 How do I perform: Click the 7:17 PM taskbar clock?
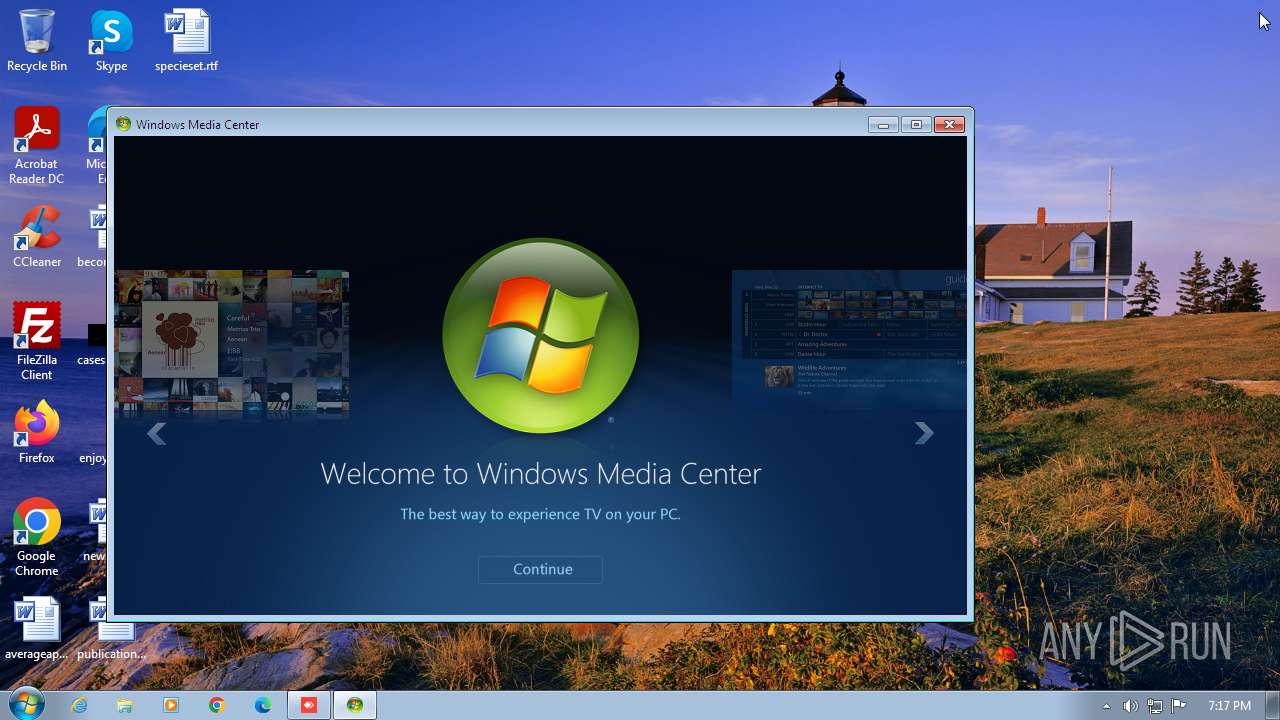[x=1229, y=706]
